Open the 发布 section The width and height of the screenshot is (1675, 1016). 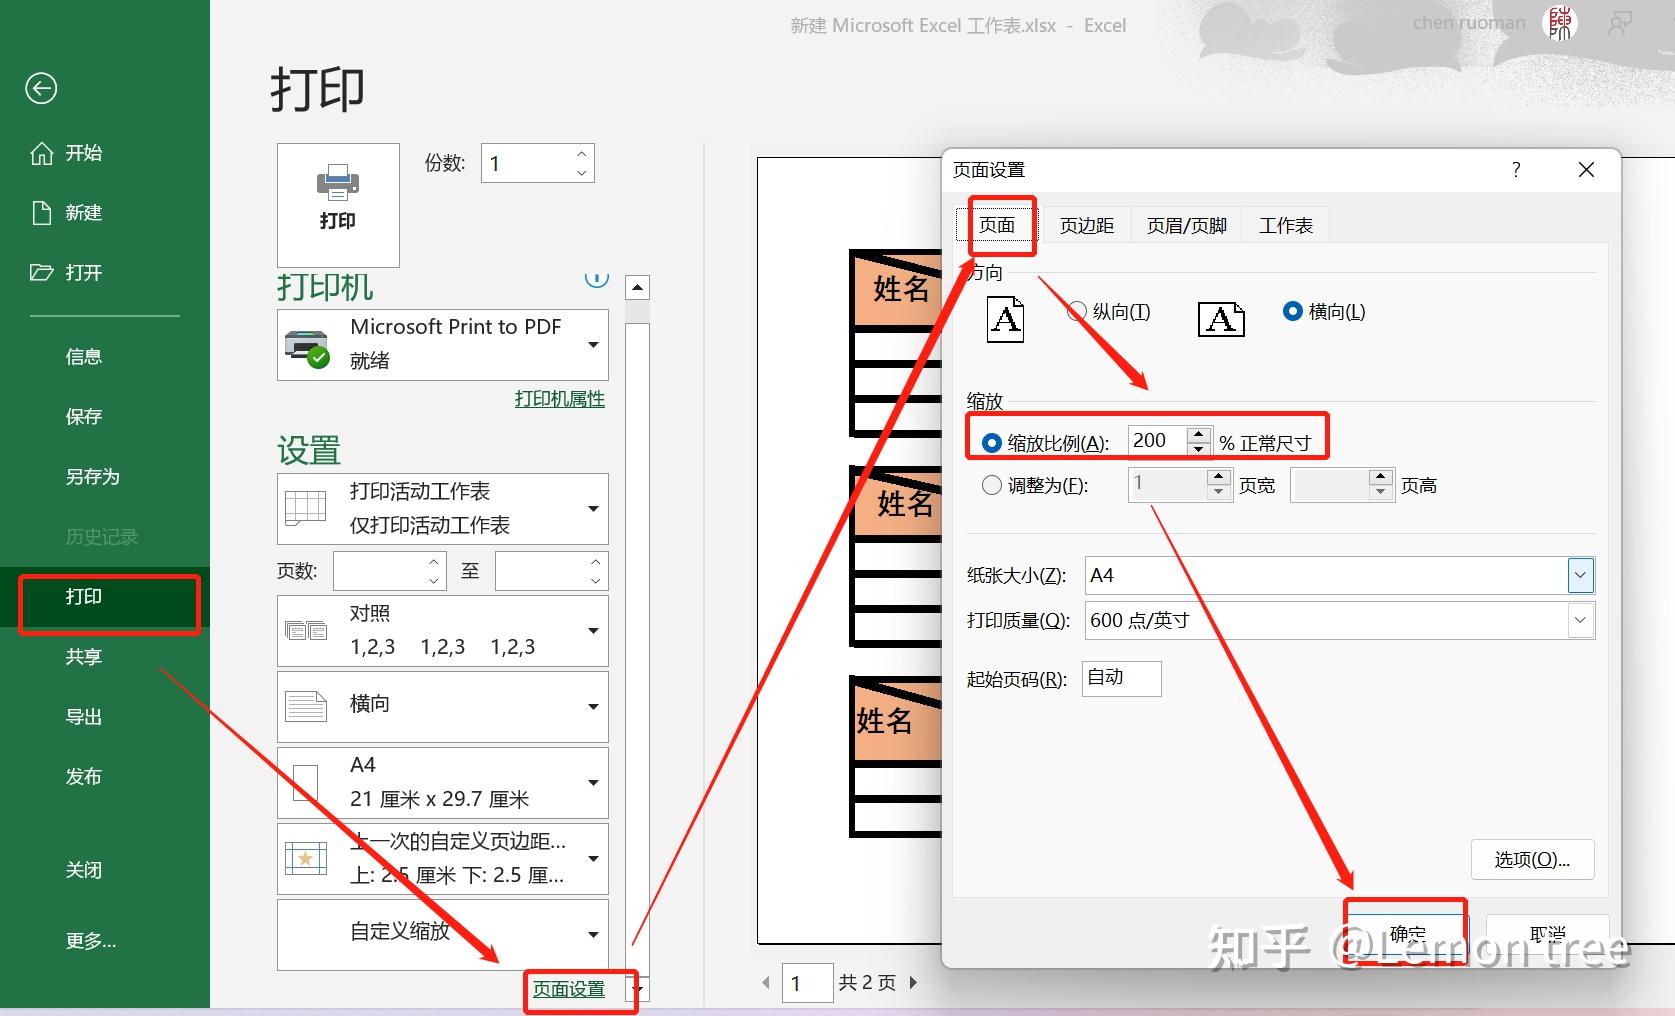pyautogui.click(x=84, y=777)
